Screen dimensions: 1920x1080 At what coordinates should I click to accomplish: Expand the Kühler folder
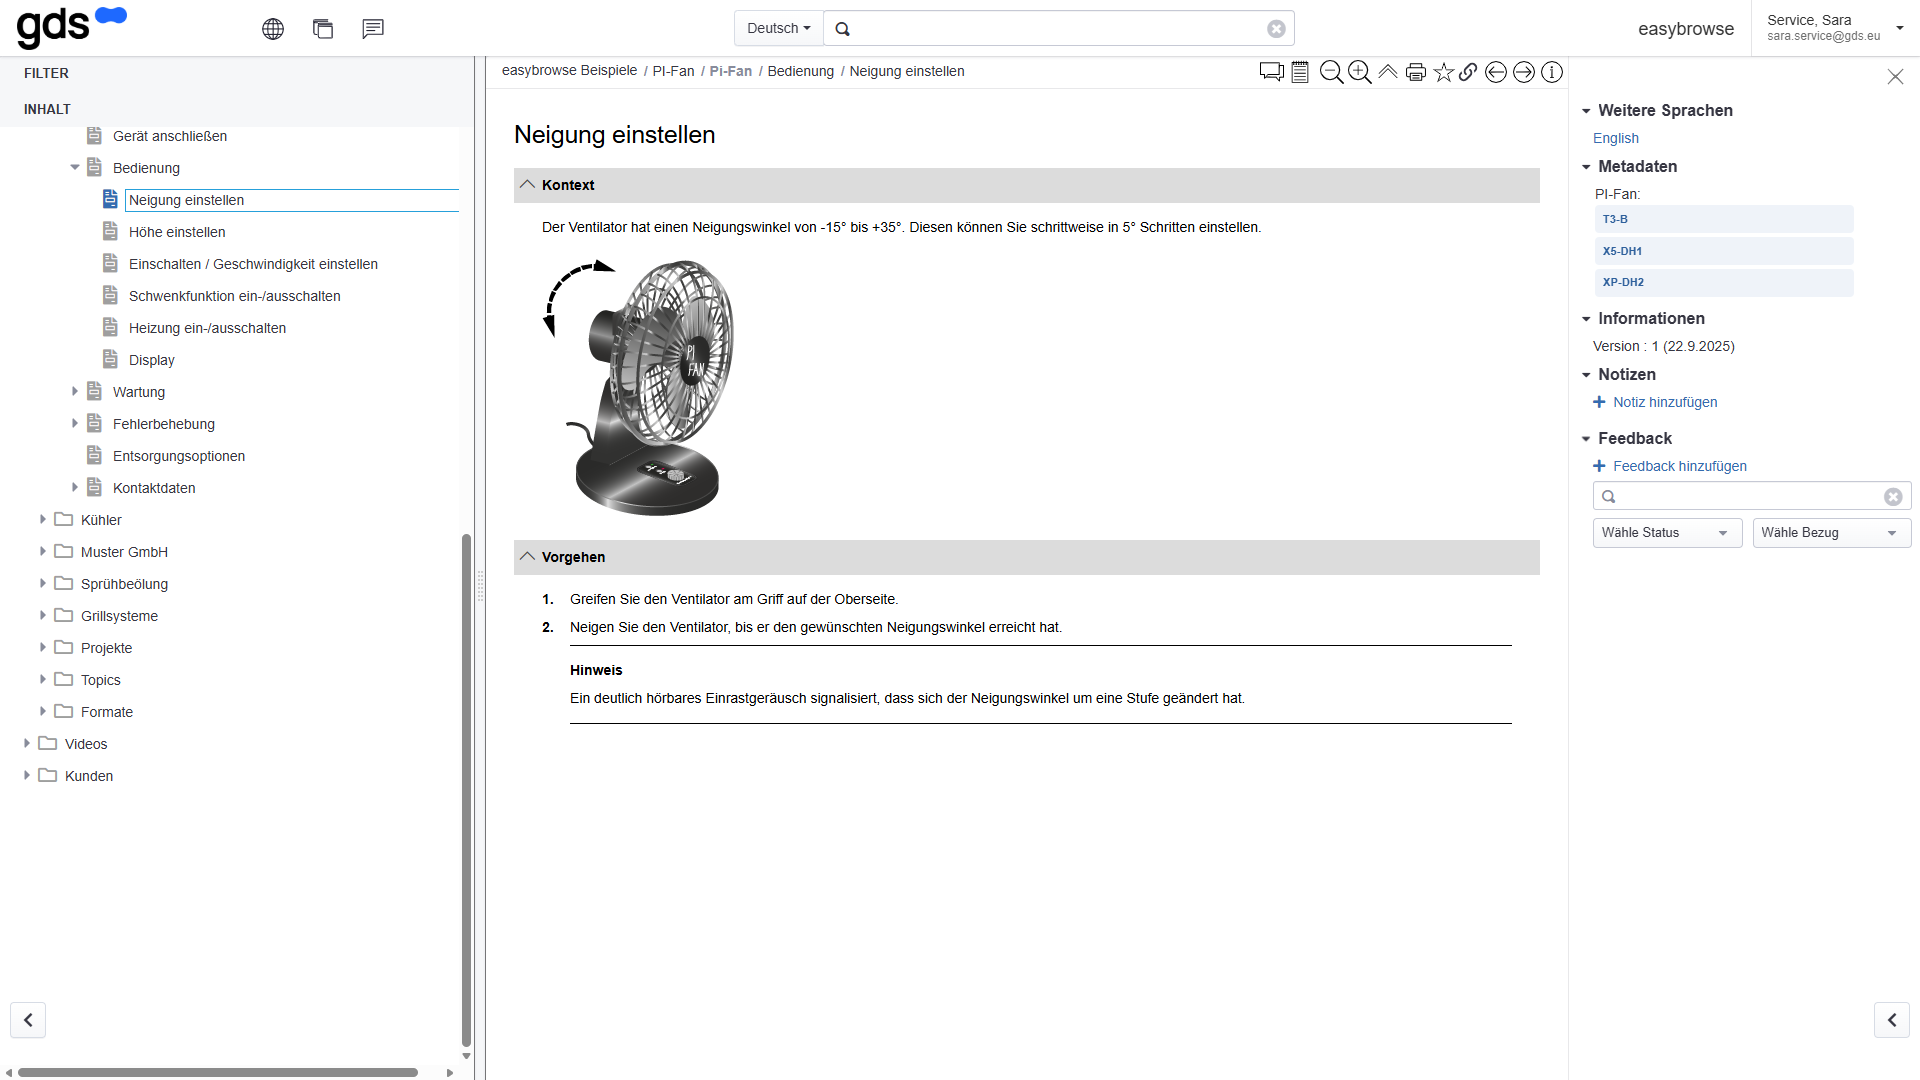pyautogui.click(x=42, y=519)
